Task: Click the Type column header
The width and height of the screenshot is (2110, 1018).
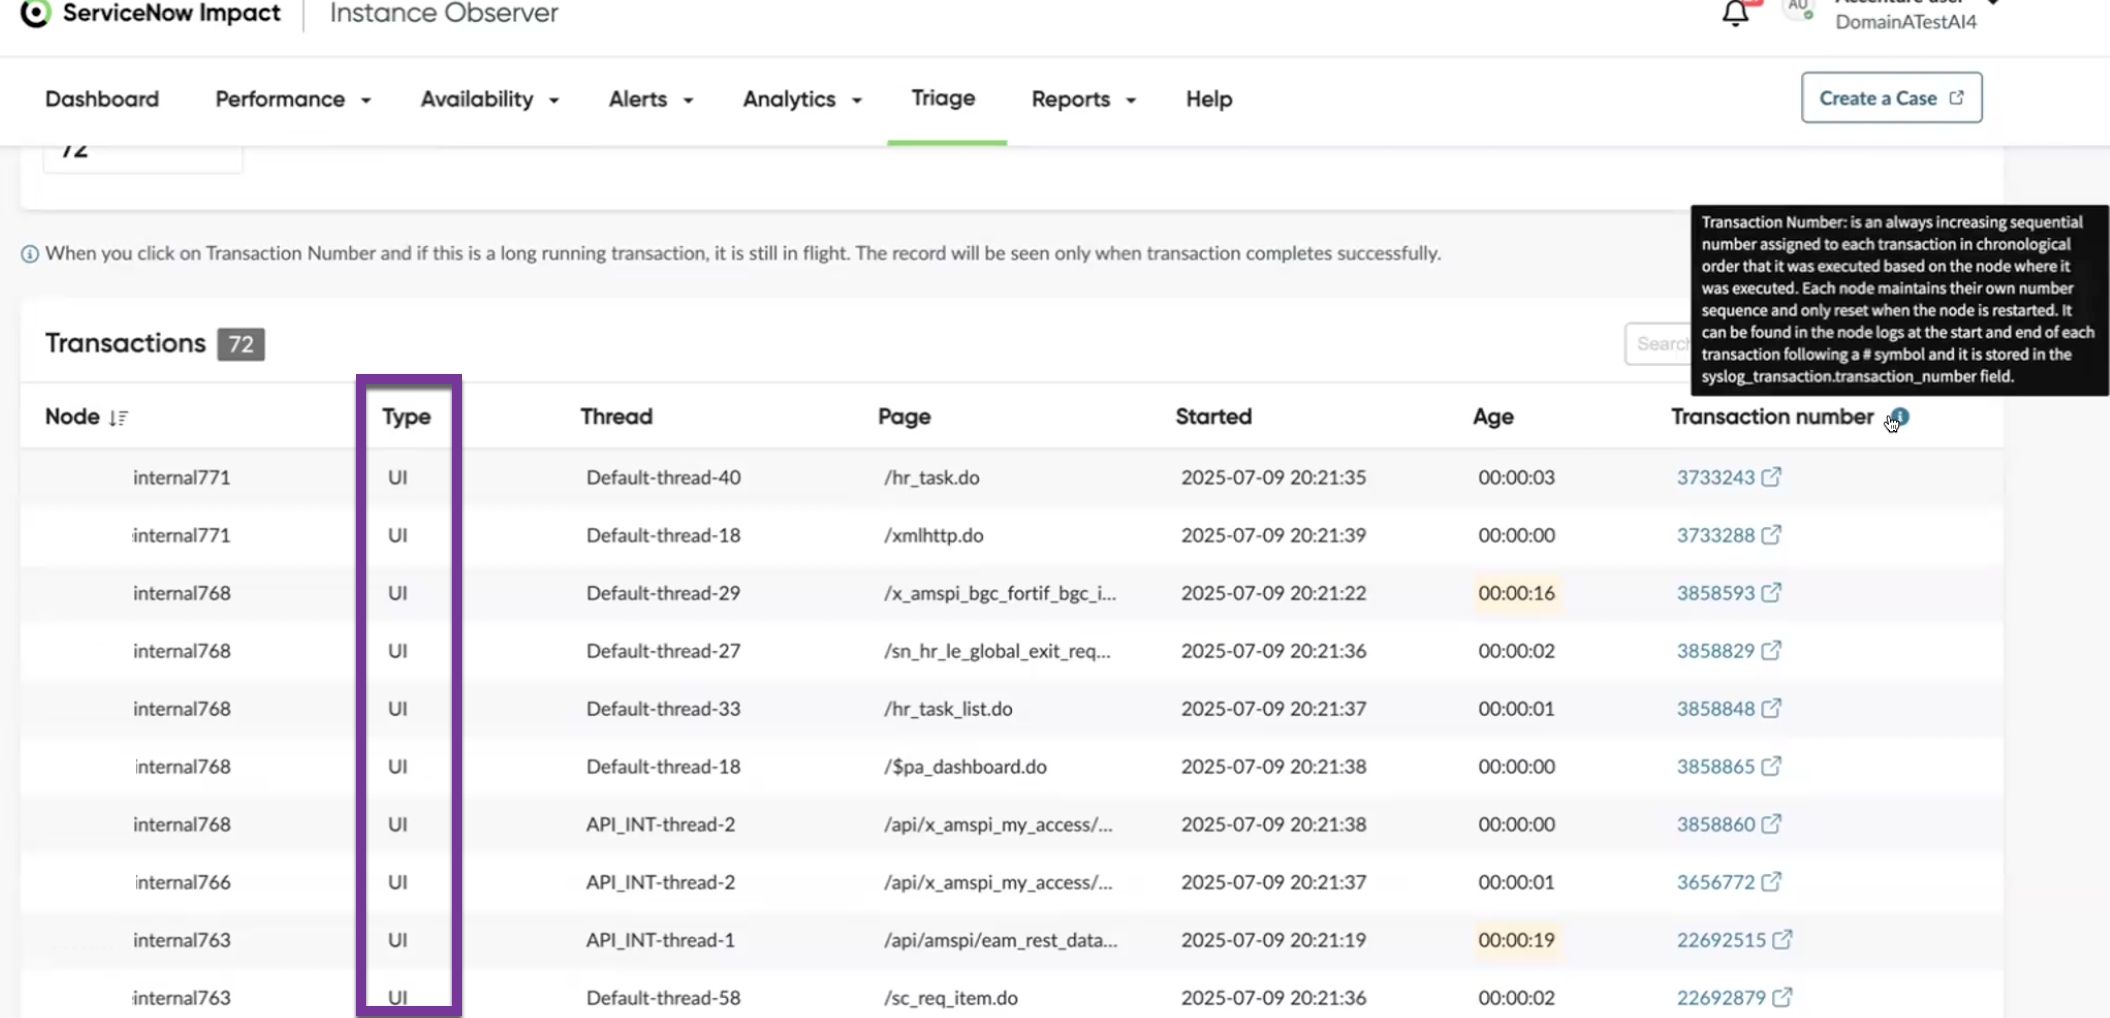Action: (x=406, y=417)
